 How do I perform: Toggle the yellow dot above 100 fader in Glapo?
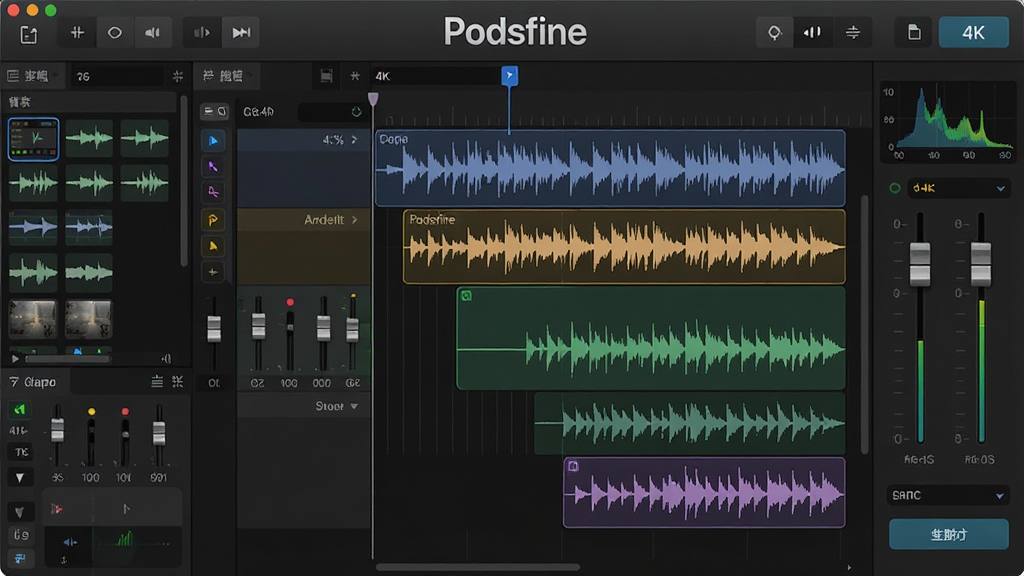91,412
